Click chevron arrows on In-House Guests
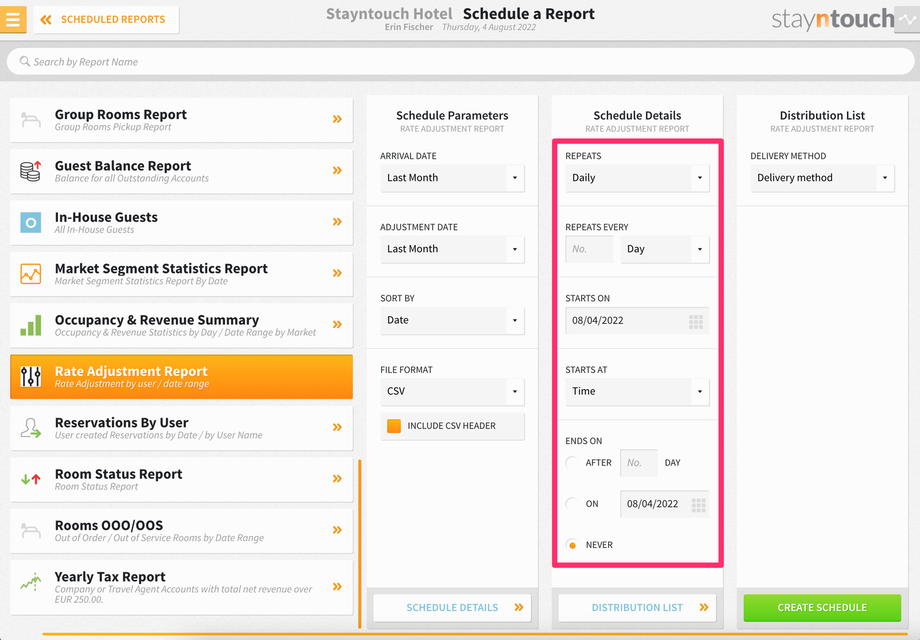This screenshot has height=640, width=920. 337,222
